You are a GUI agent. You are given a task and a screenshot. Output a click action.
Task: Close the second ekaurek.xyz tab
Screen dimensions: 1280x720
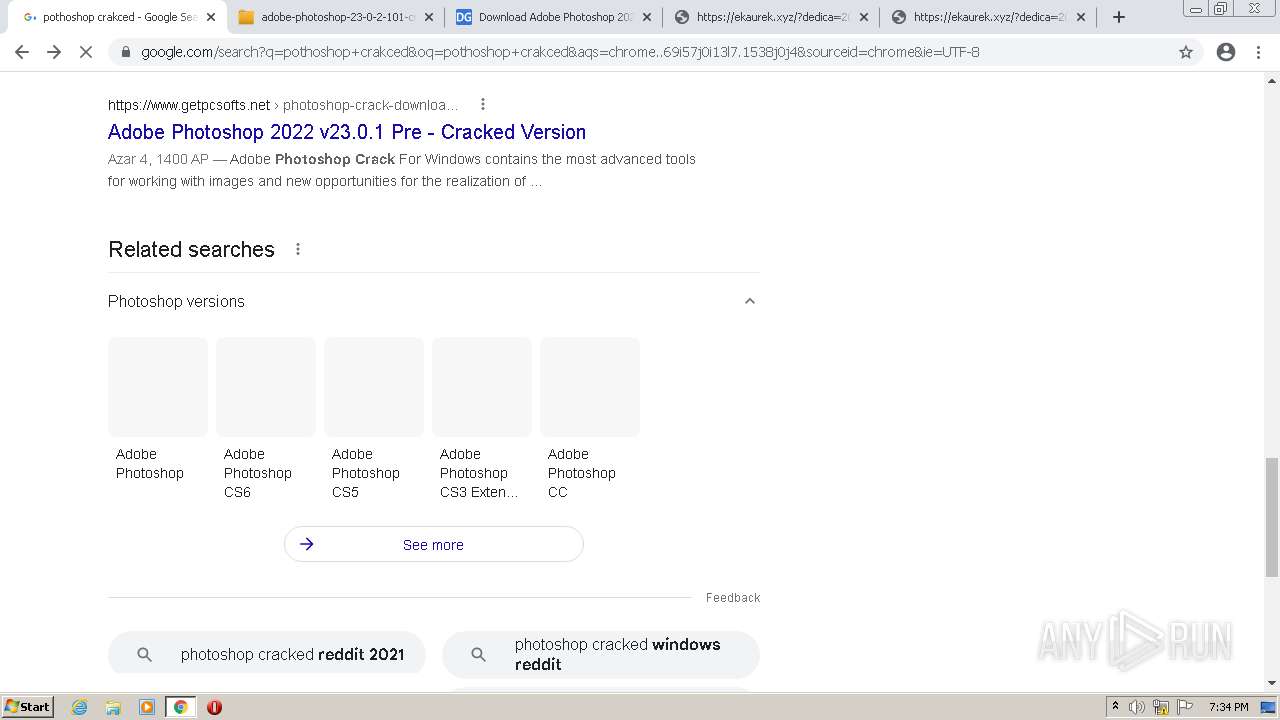pos(1081,17)
